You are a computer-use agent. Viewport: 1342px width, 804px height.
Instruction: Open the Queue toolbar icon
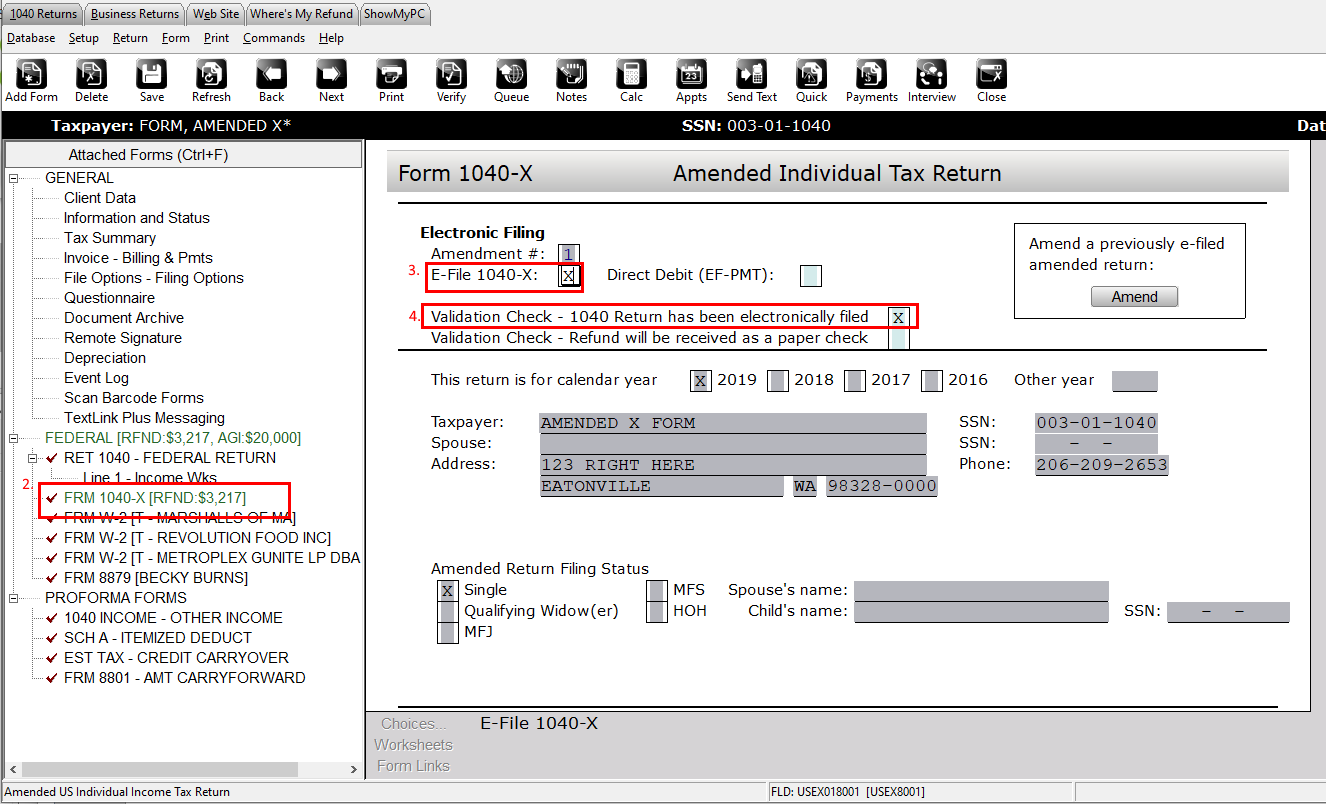click(511, 75)
